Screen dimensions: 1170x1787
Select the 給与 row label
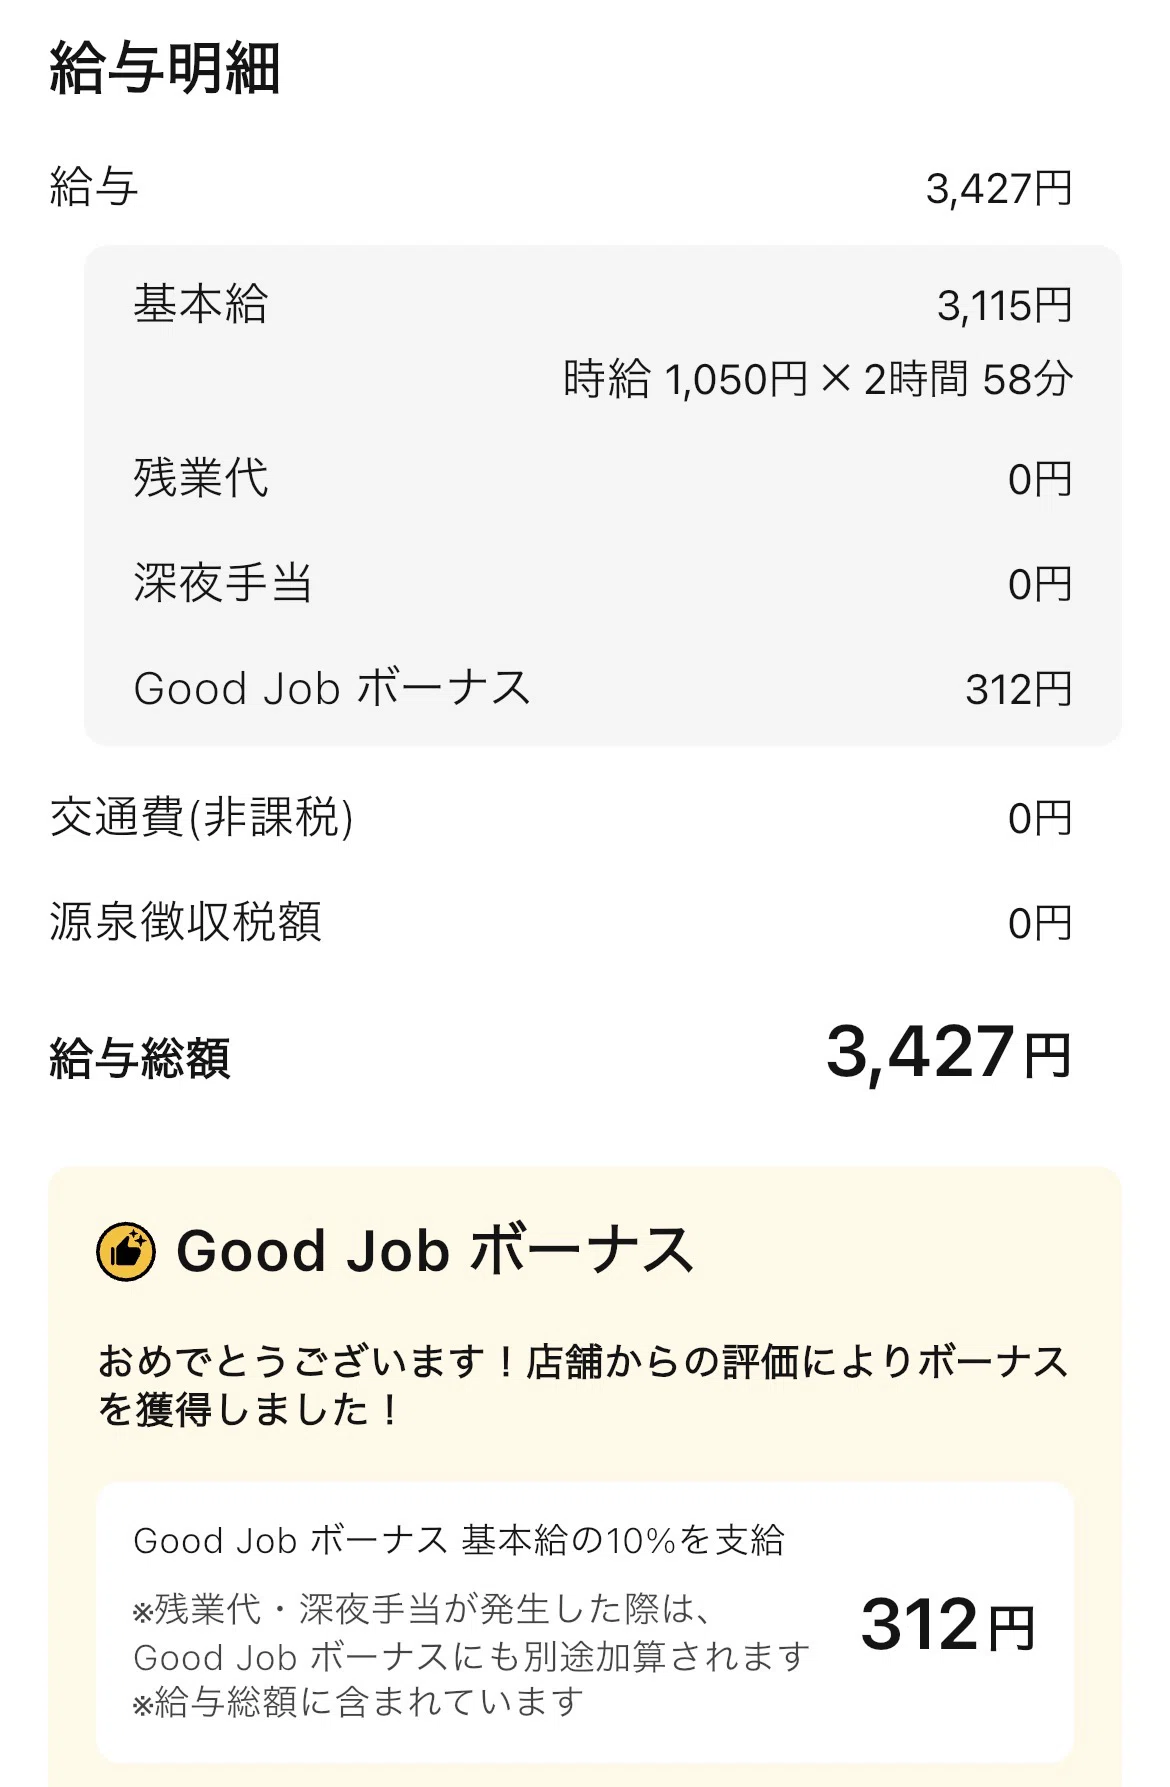click(94, 187)
